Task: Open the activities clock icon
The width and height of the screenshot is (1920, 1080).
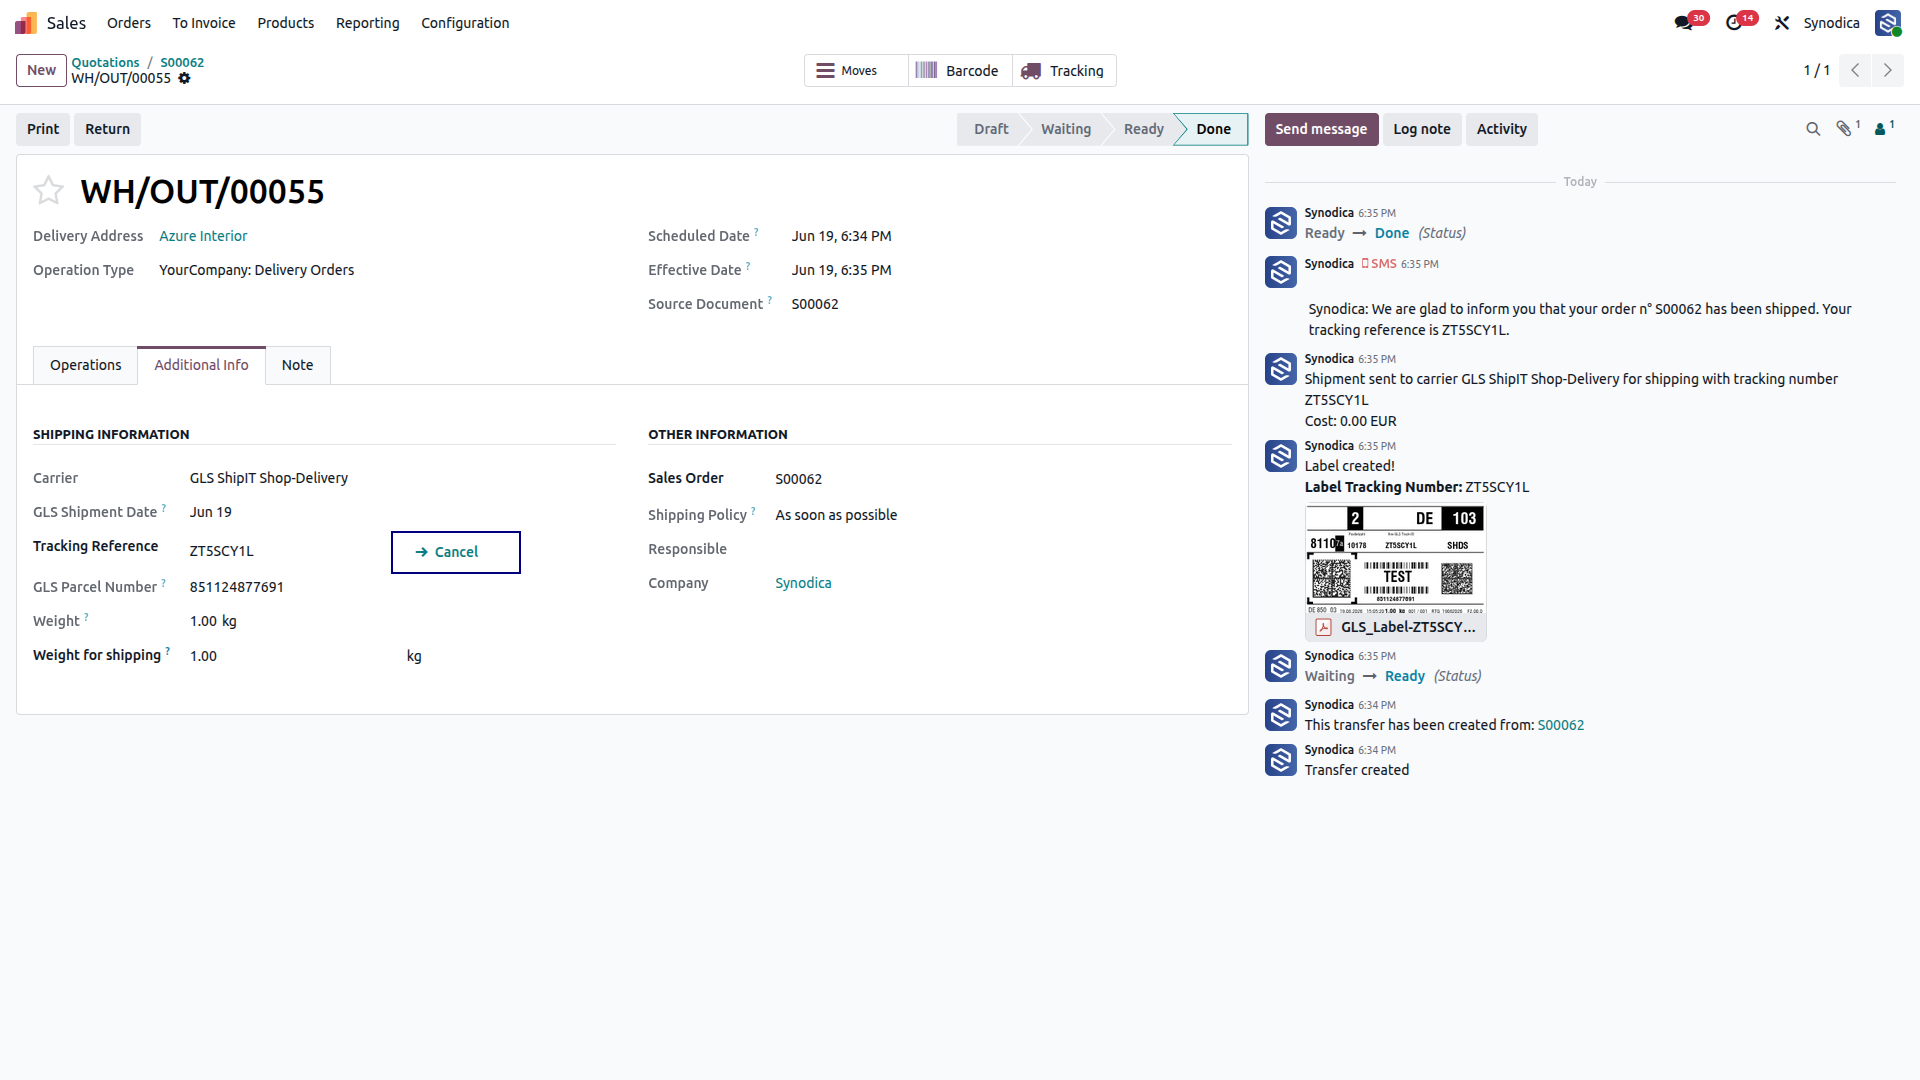Action: click(1734, 23)
